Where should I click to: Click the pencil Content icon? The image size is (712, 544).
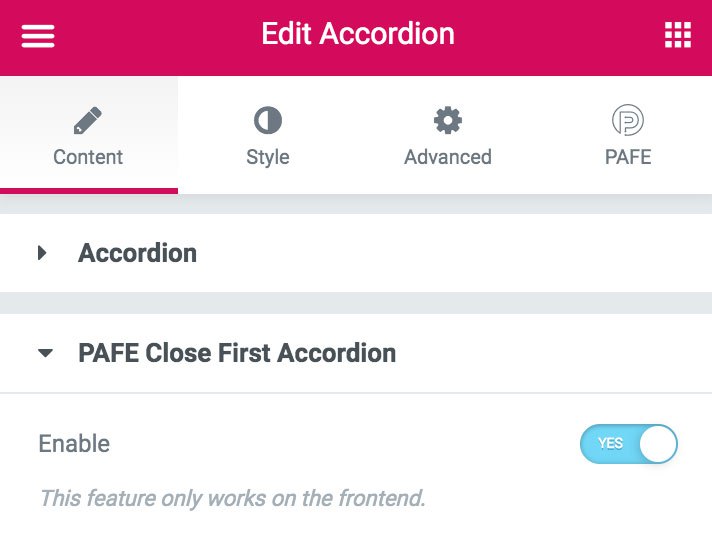coord(88,120)
